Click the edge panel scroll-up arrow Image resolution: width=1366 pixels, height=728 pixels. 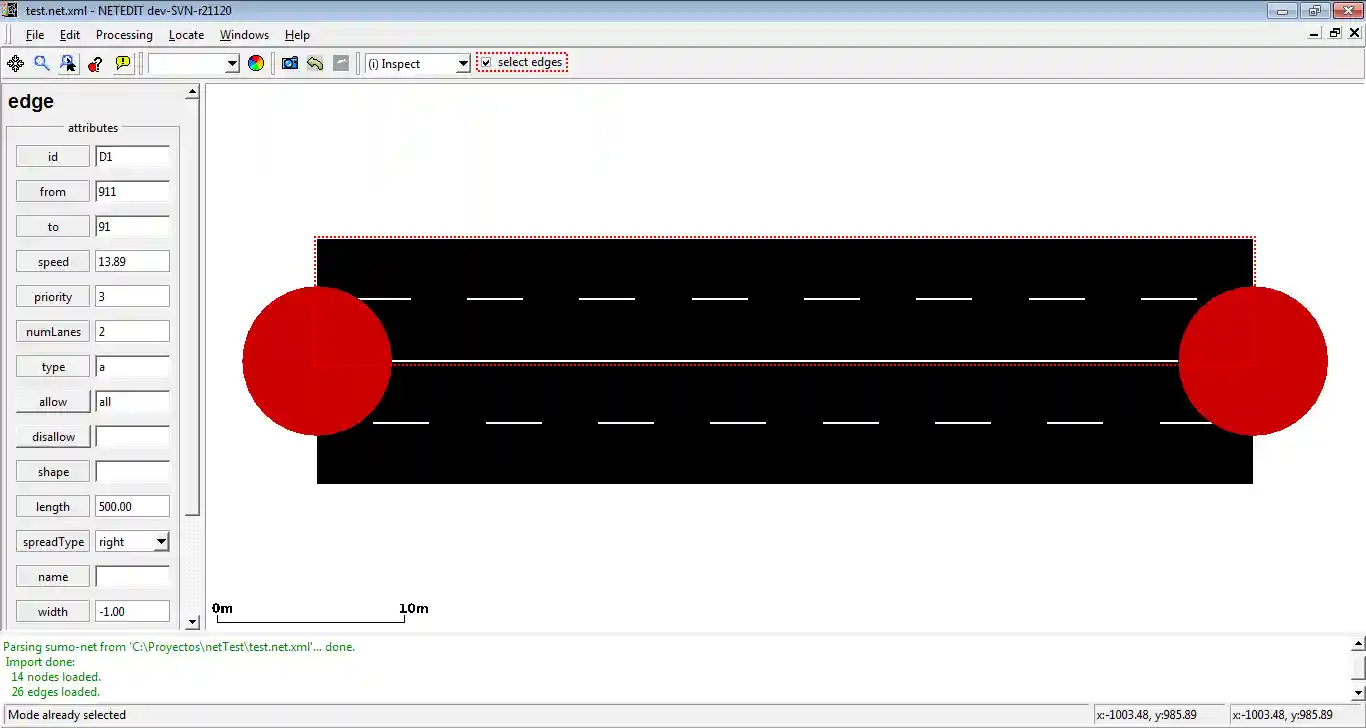(193, 93)
